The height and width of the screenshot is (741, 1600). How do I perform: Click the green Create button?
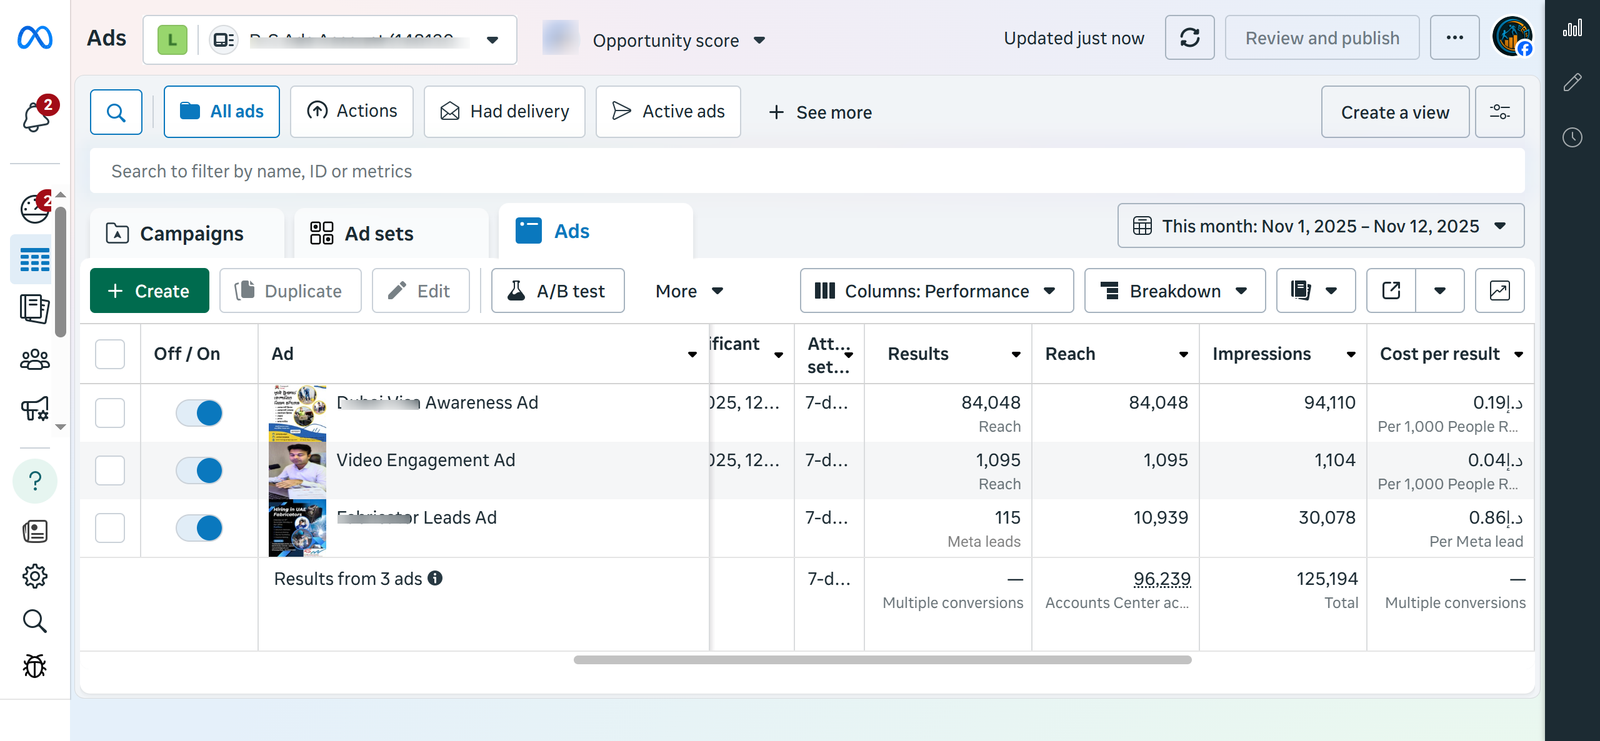pos(150,291)
